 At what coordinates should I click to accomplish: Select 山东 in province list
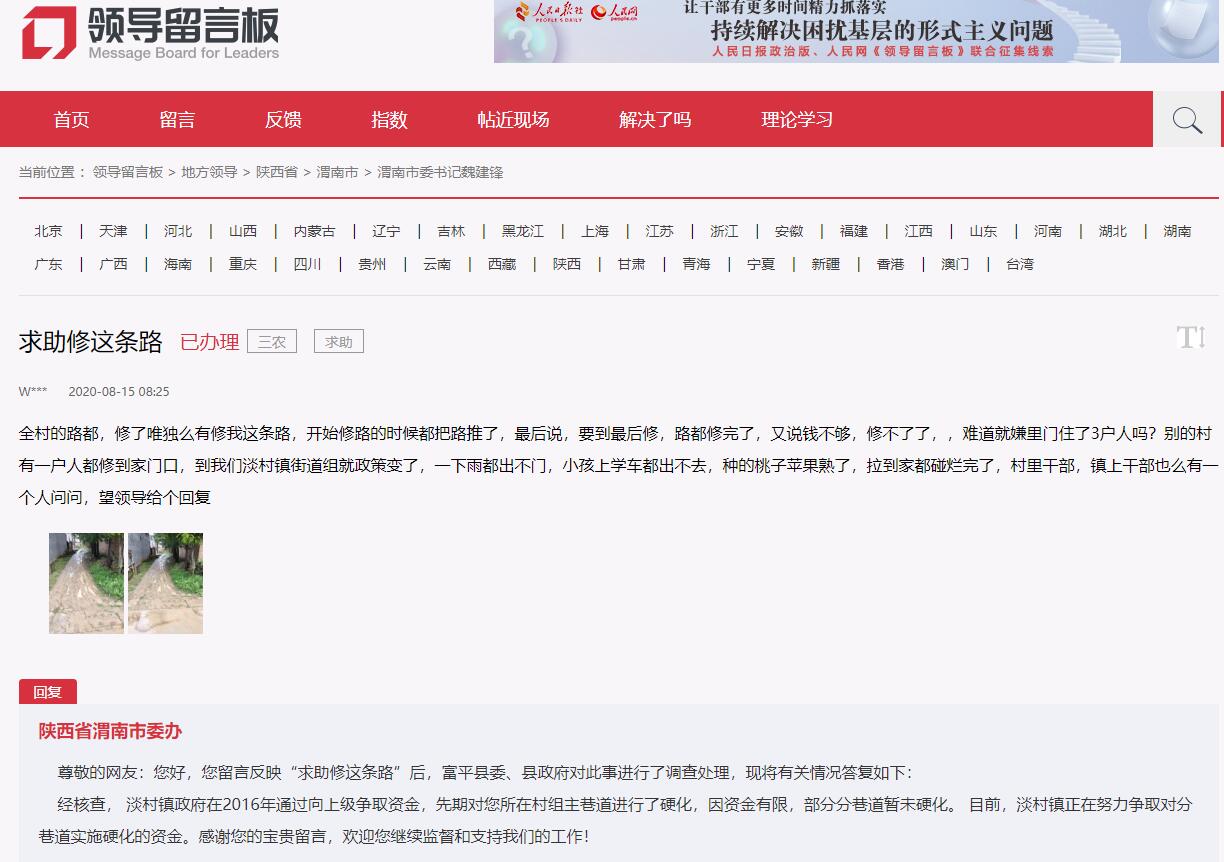(983, 231)
